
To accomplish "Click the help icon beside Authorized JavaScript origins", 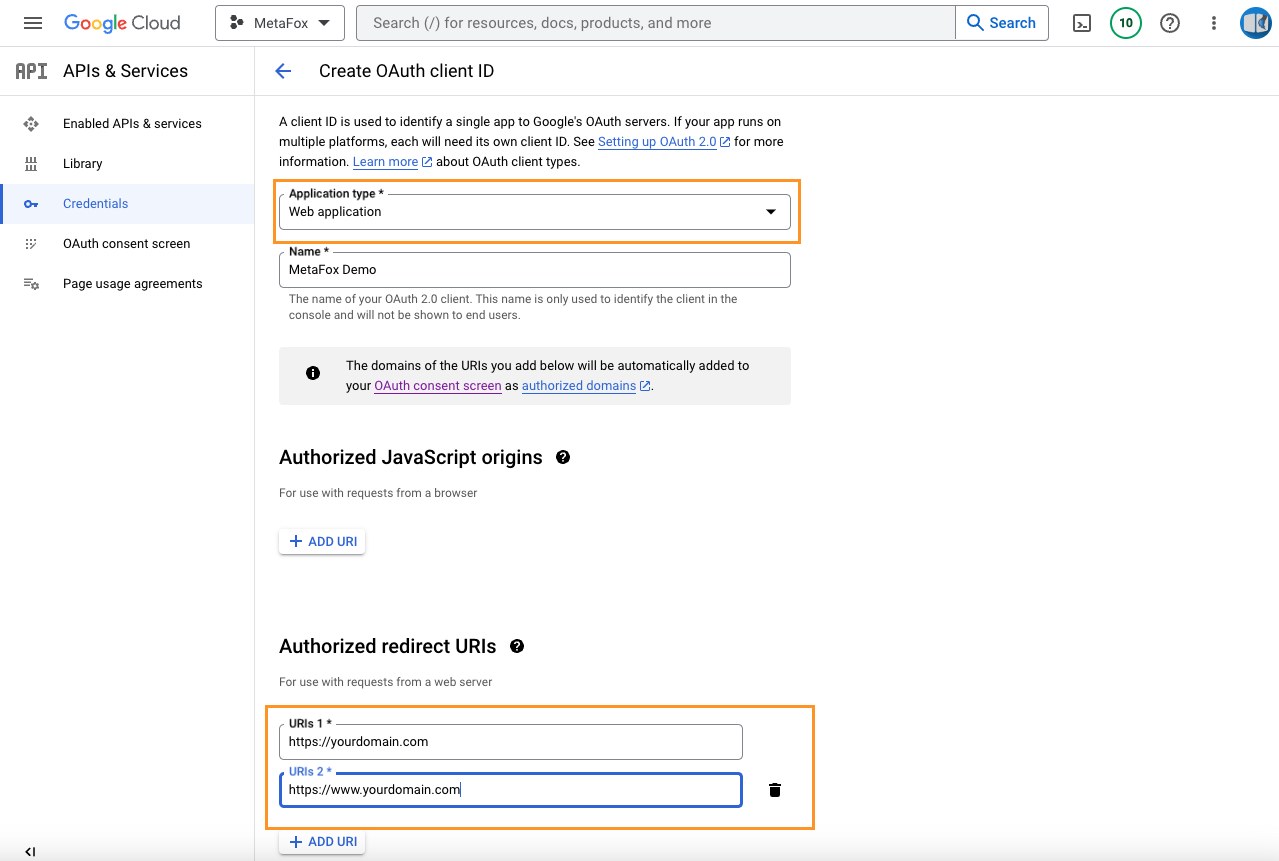I will [x=563, y=457].
